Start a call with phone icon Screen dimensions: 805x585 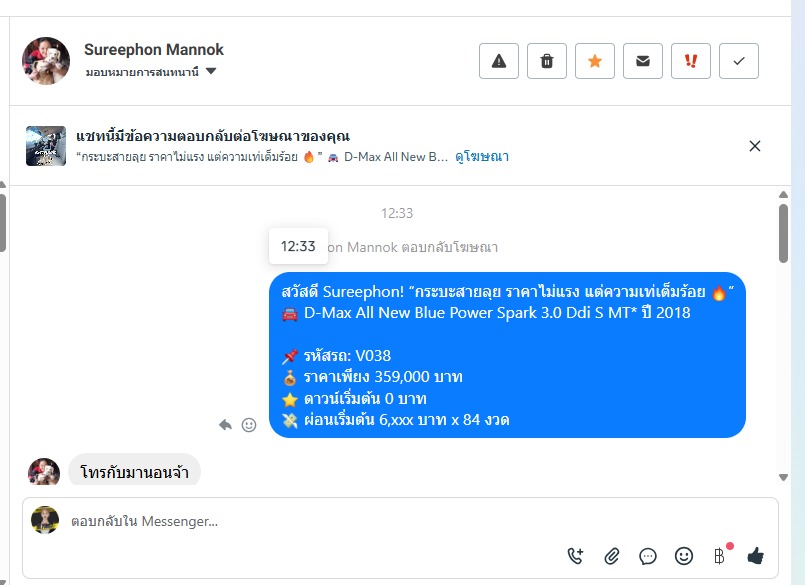click(x=576, y=556)
